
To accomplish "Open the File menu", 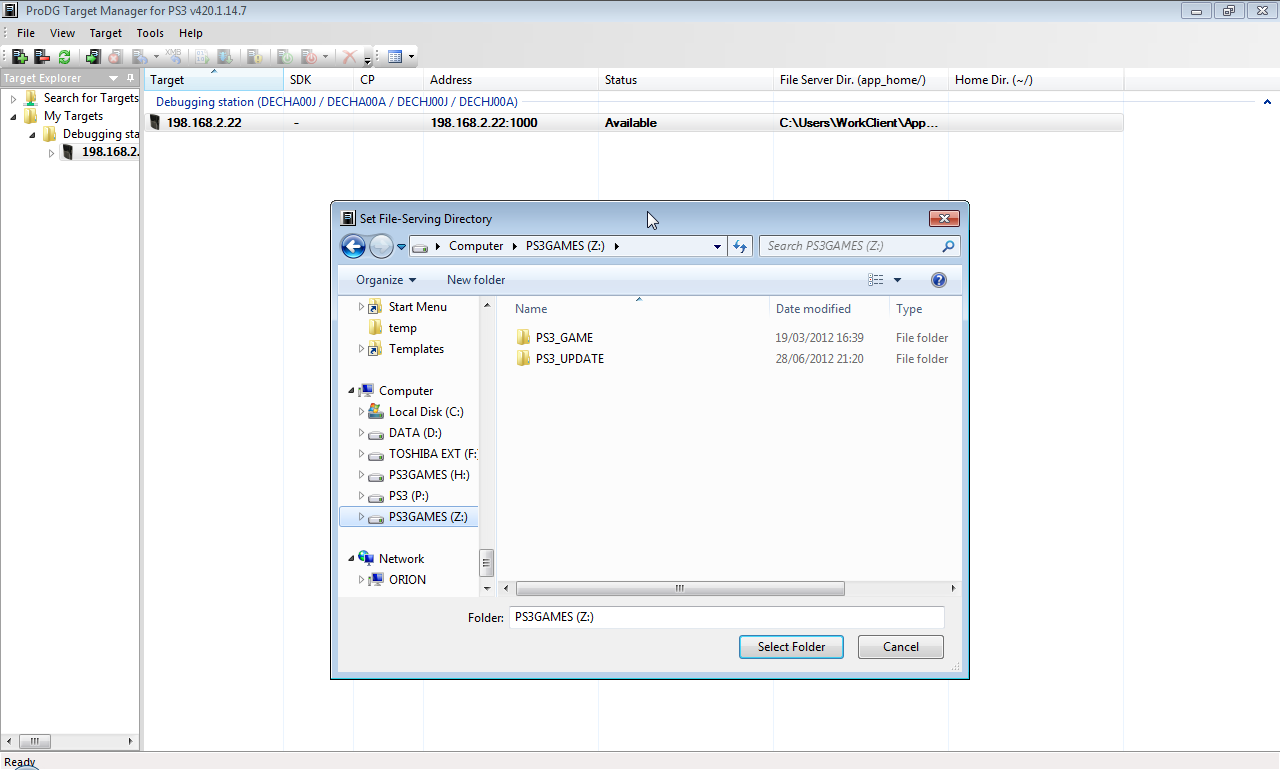I will [26, 33].
